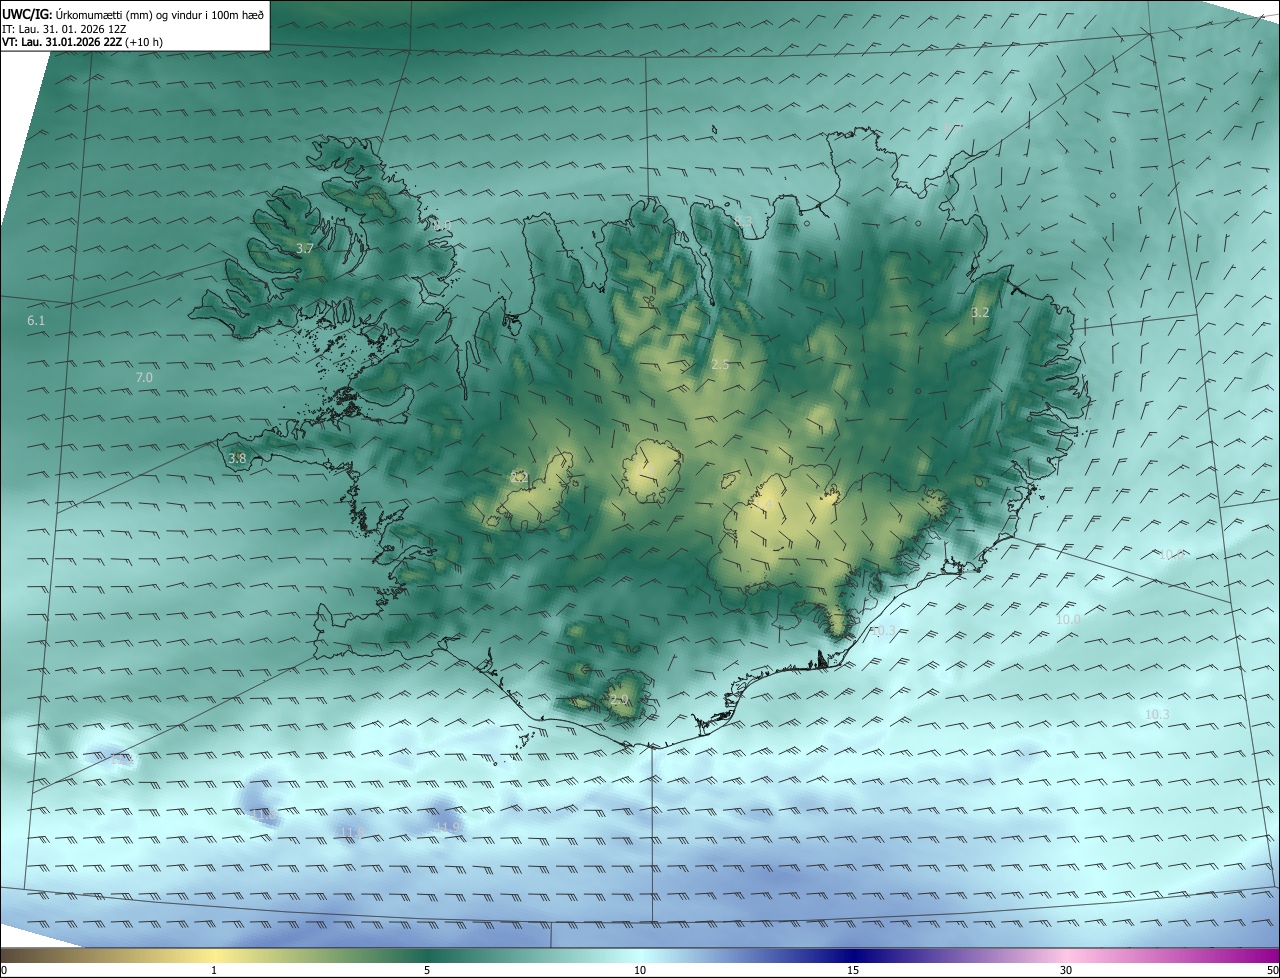Select the initial time line 'IT: Lau. 31. 01. 2026 12Z'
The height and width of the screenshot is (978, 1280).
tap(66, 29)
